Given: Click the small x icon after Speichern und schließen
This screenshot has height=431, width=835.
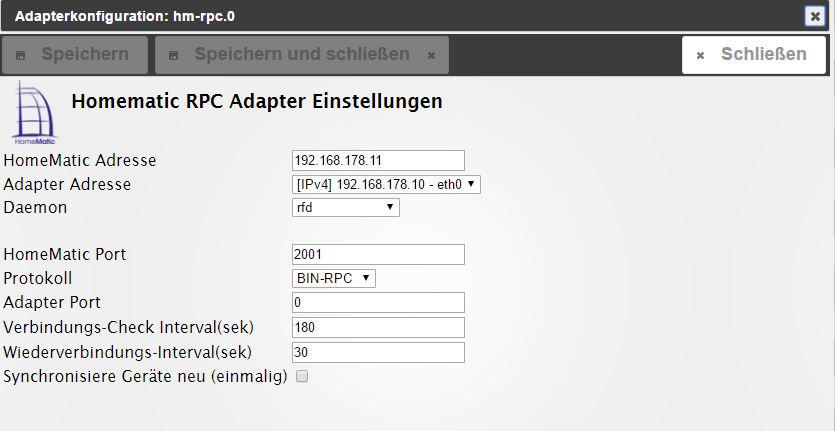Looking at the screenshot, I should click(432, 55).
